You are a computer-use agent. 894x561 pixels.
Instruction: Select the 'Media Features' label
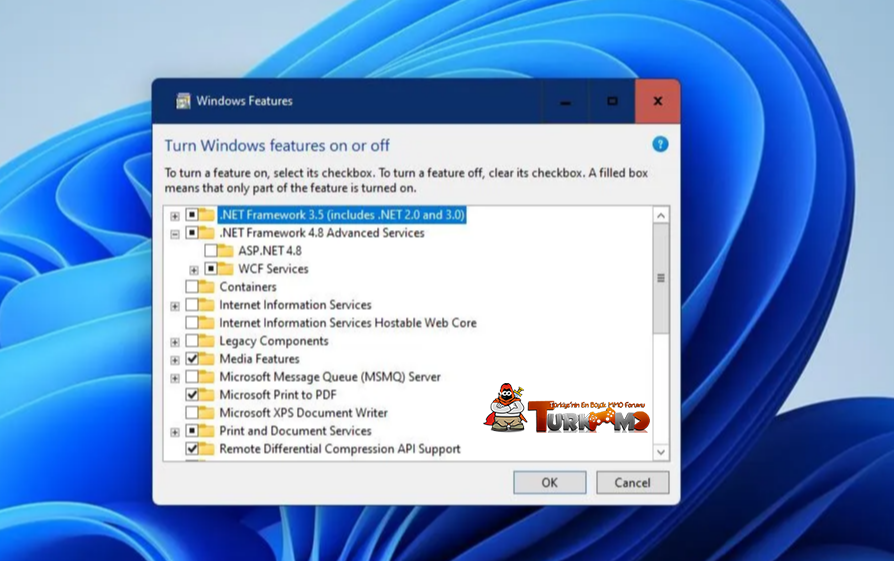[x=259, y=359]
